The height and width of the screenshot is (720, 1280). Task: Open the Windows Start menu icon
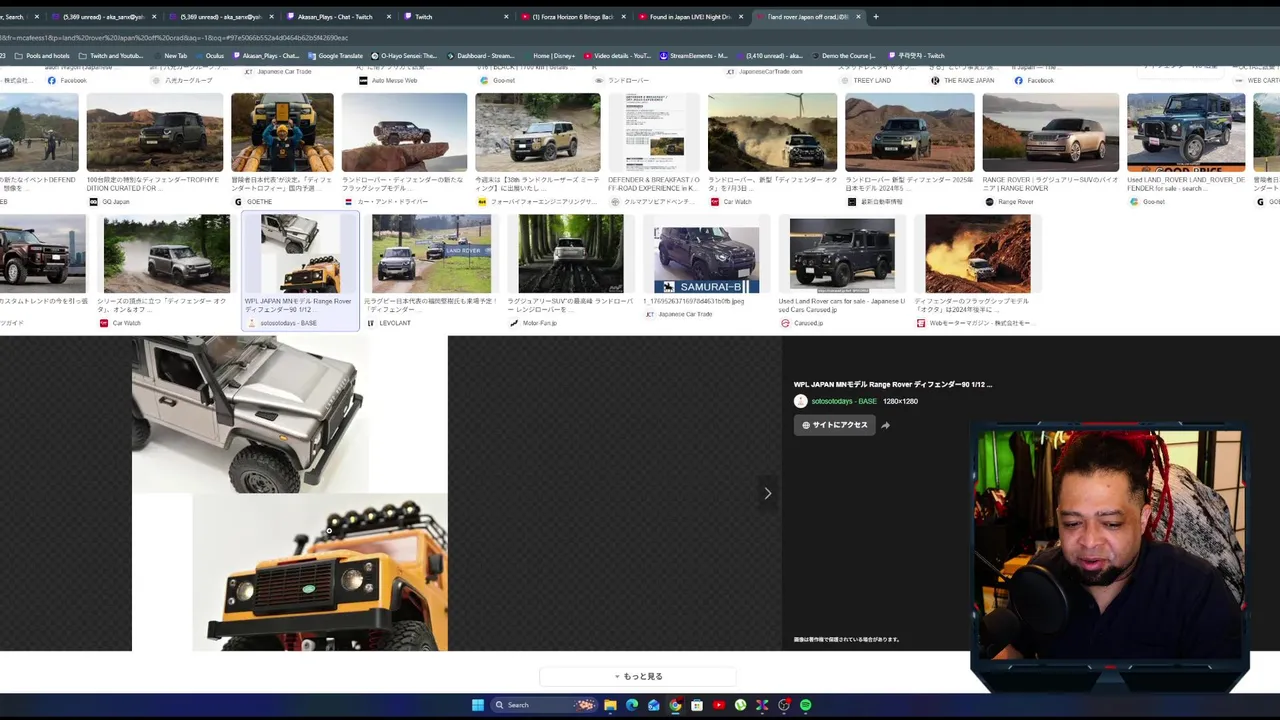coord(478,705)
